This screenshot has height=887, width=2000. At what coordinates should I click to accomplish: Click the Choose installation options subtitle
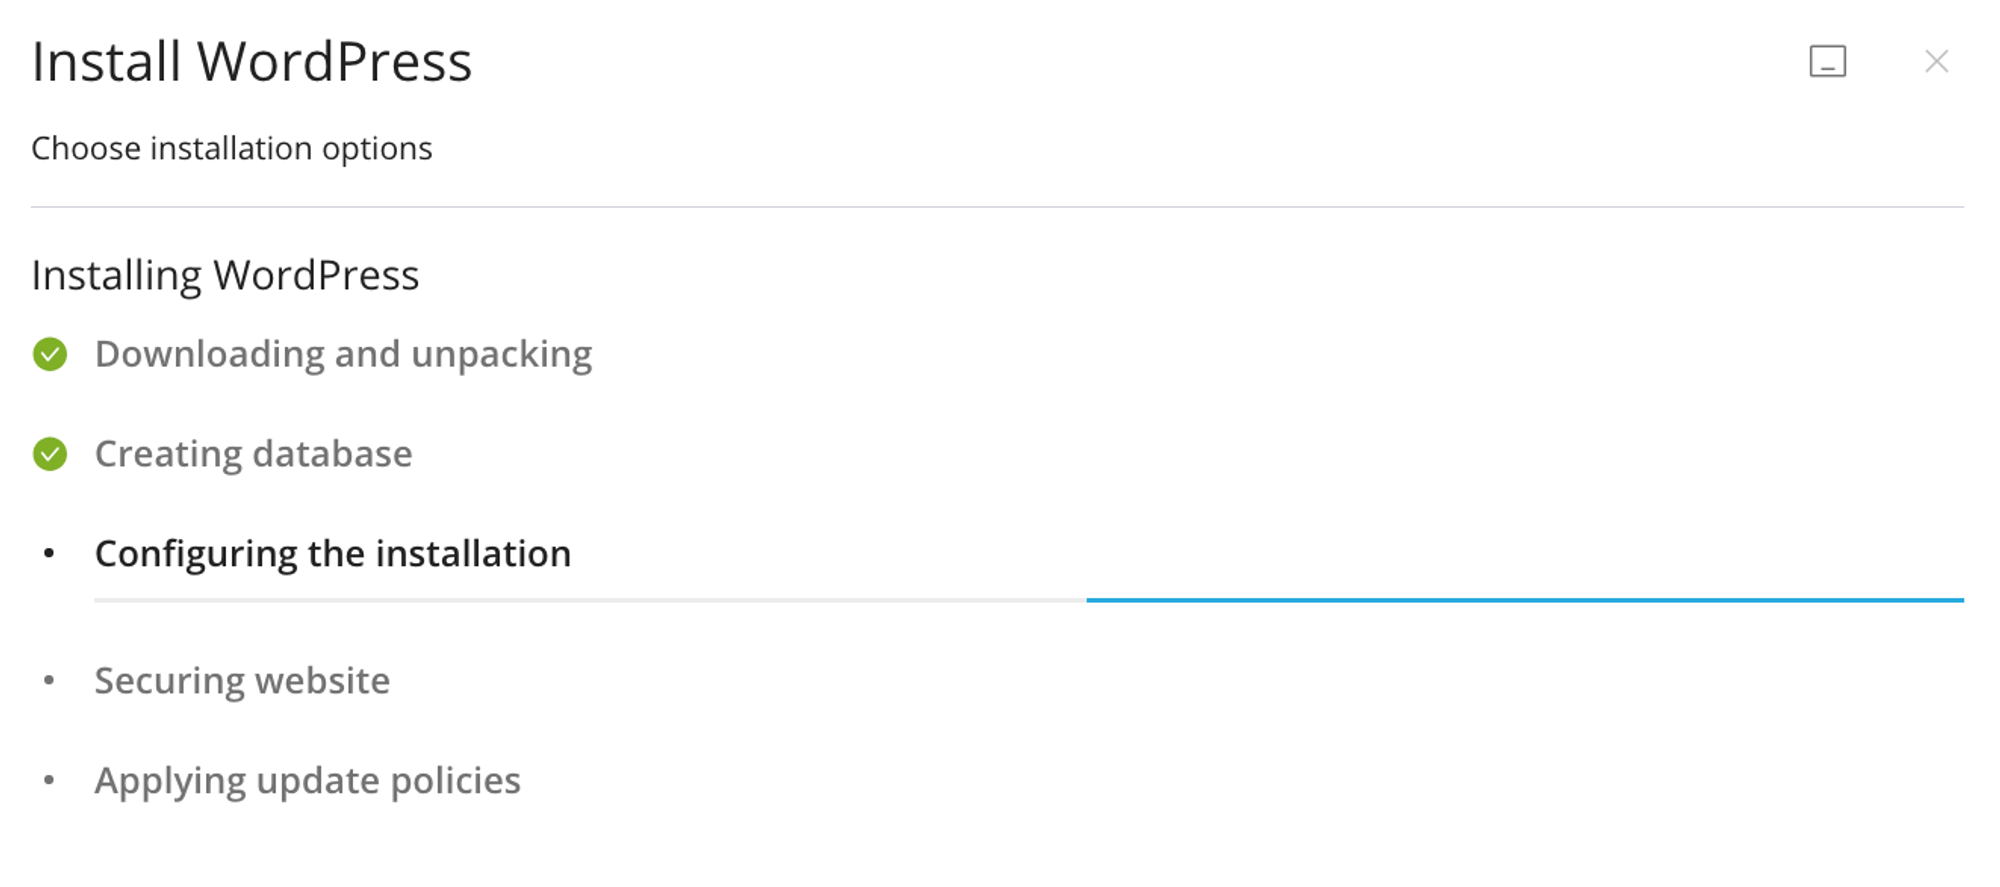point(232,148)
